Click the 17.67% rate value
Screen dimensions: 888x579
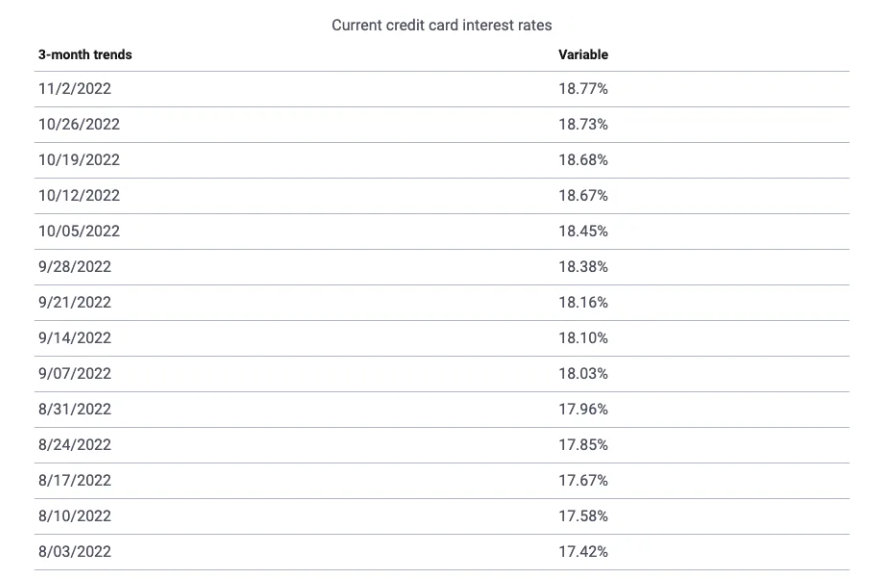click(x=583, y=481)
